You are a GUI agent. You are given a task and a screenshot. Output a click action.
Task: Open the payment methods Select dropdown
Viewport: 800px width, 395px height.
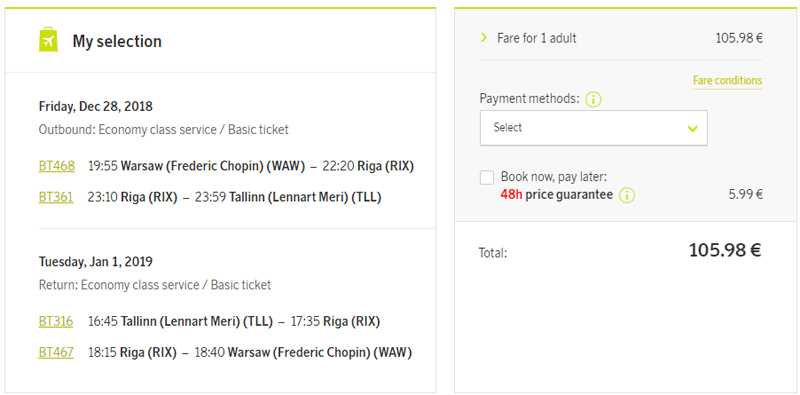coord(593,128)
